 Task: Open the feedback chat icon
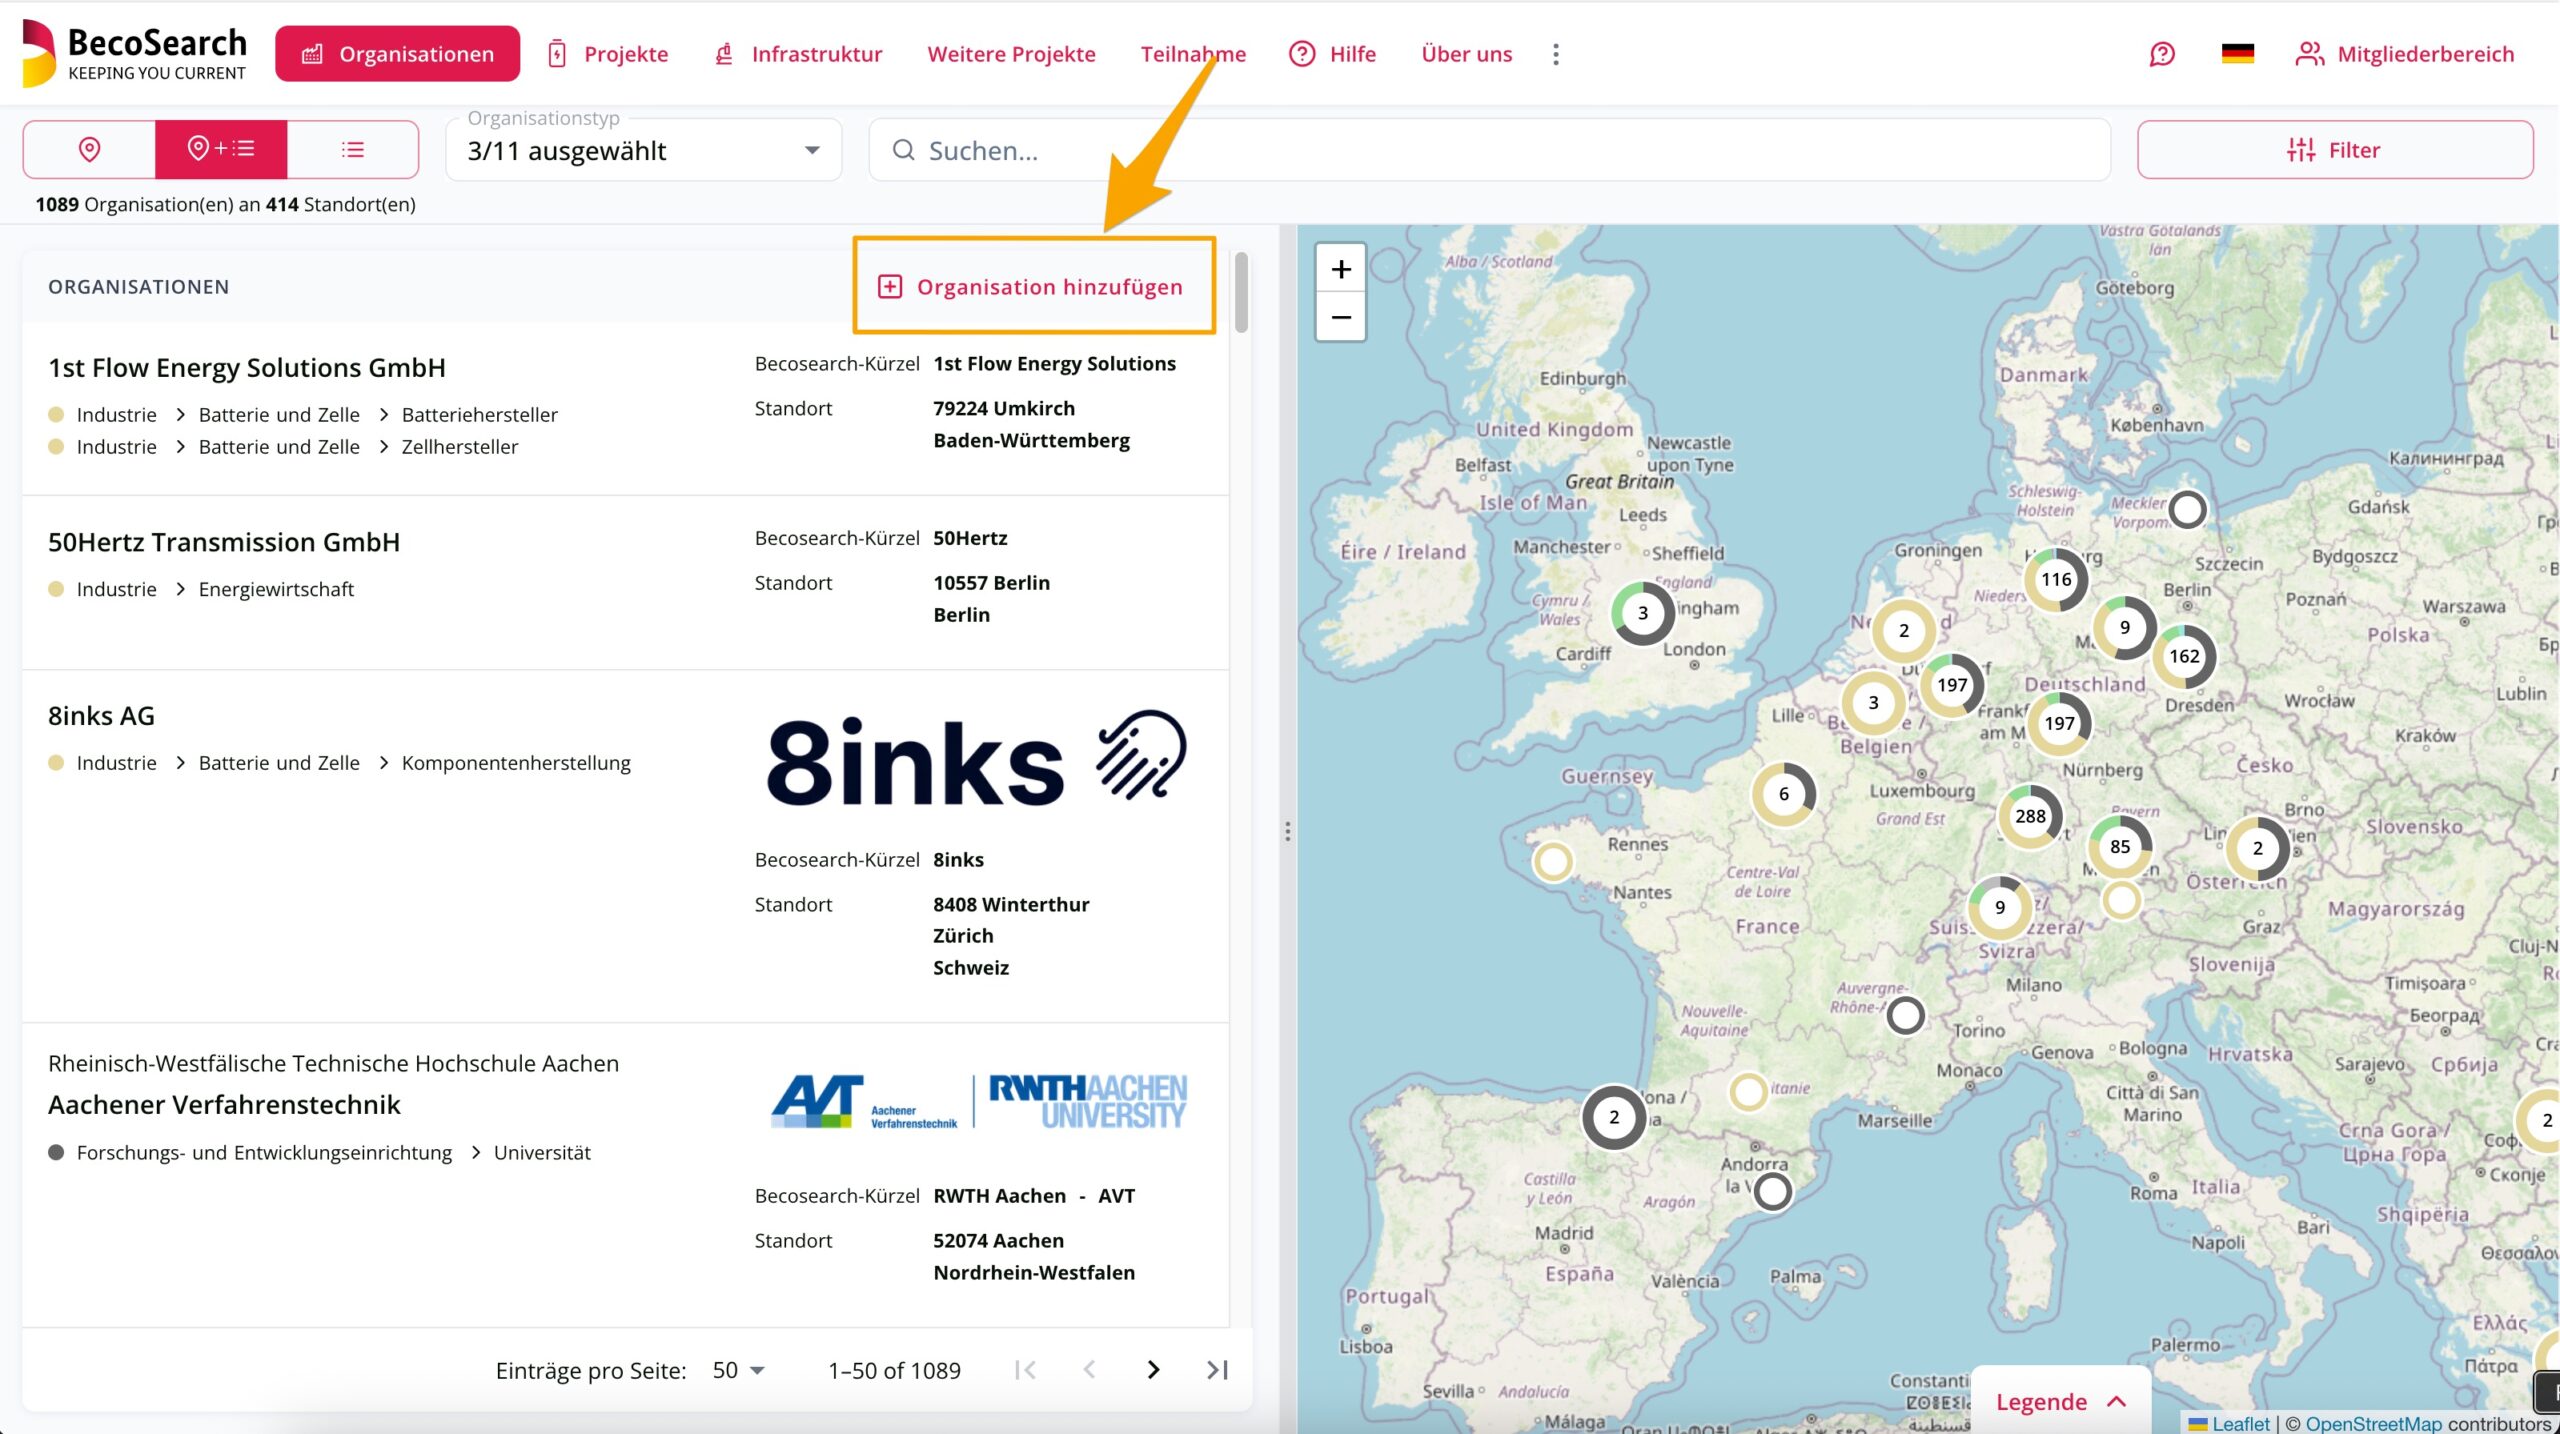tap(2161, 54)
